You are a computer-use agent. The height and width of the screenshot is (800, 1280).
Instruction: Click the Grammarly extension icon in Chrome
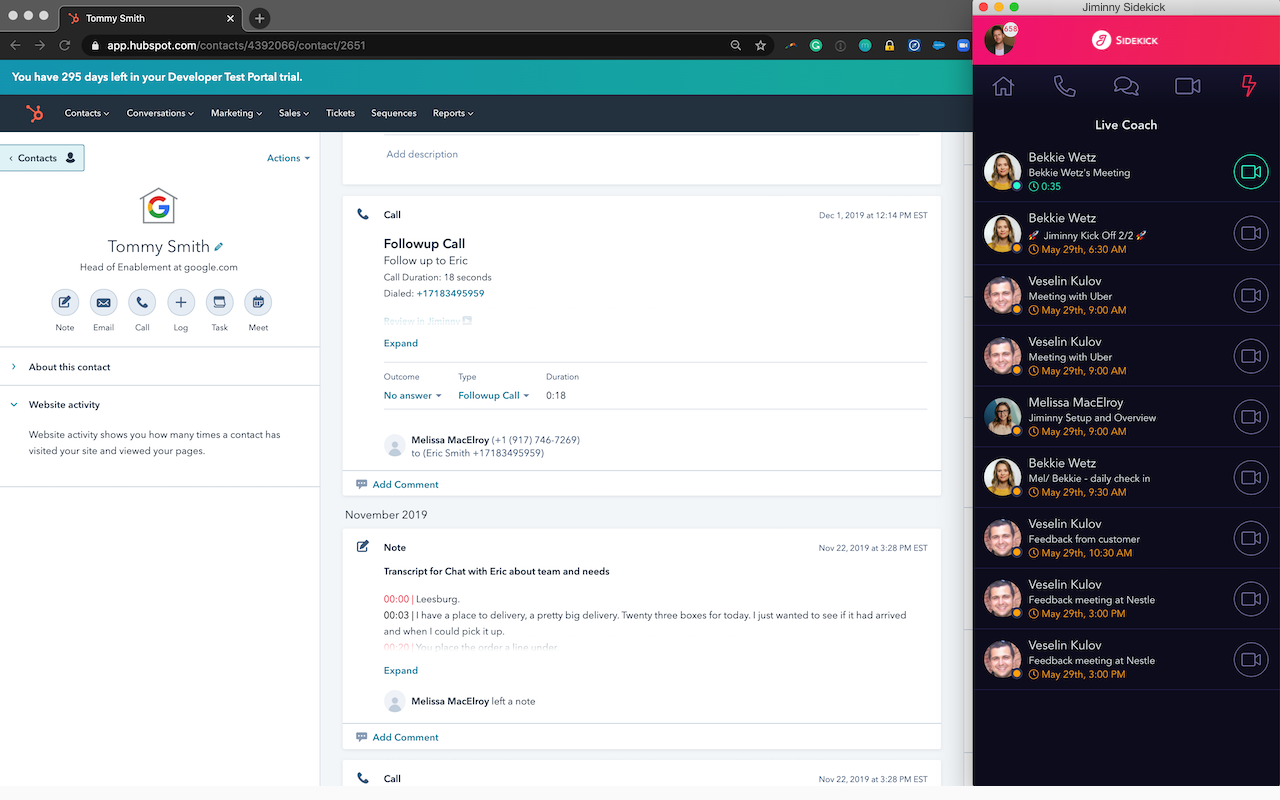pos(816,45)
